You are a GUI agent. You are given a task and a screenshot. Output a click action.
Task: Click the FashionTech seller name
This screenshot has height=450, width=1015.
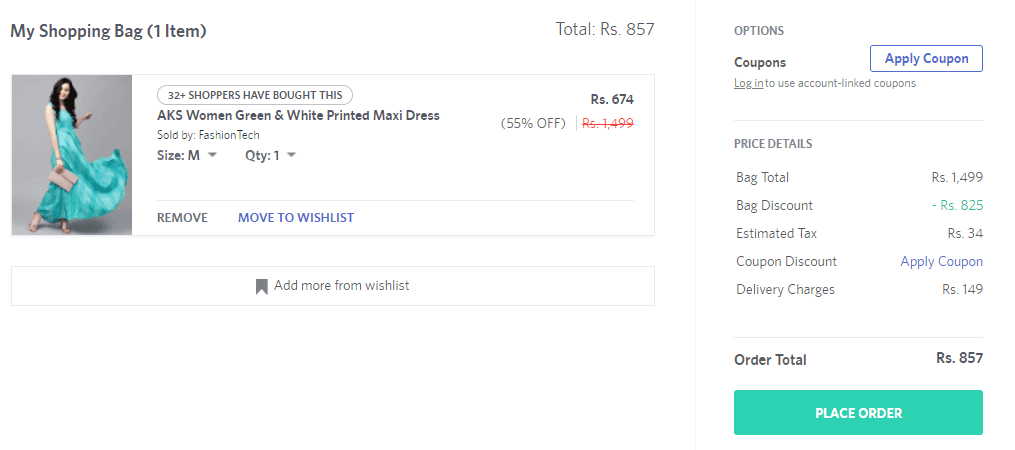tap(229, 135)
